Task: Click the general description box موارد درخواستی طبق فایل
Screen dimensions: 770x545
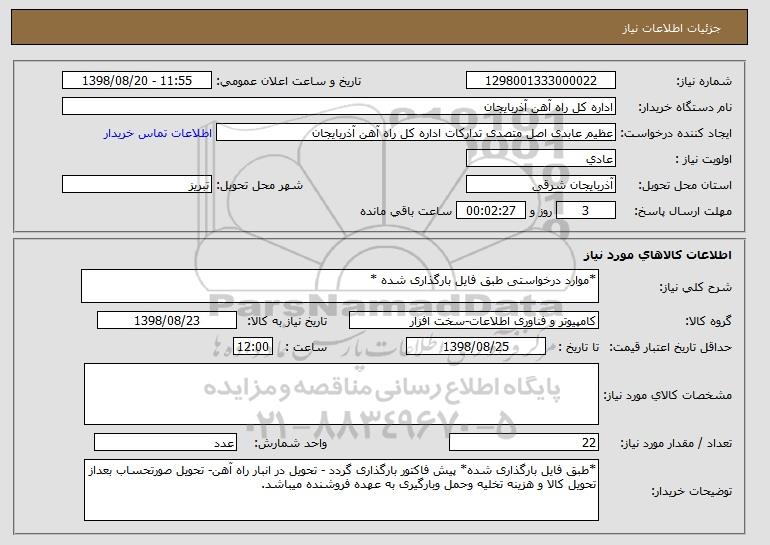Action: coord(340,286)
